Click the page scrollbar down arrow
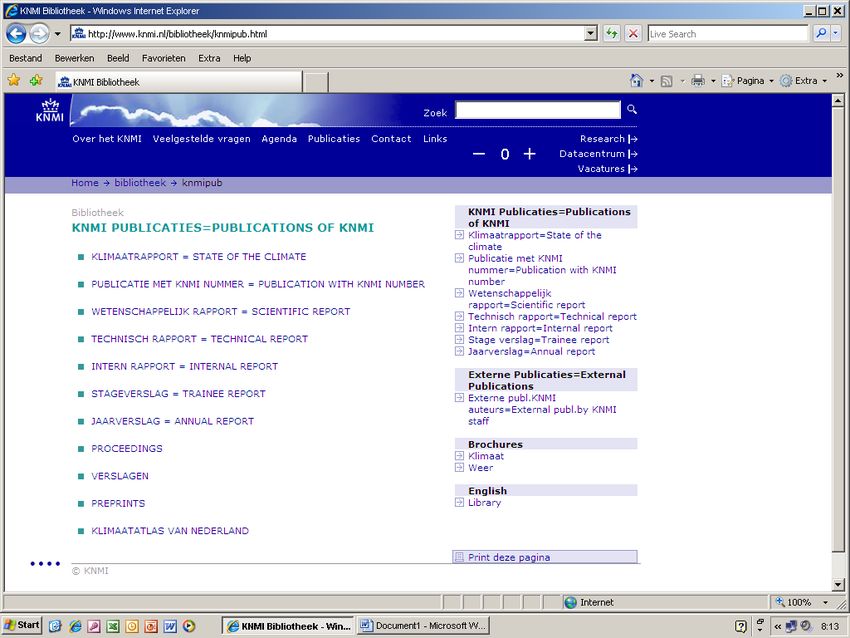The image size is (850, 638). click(x=838, y=585)
